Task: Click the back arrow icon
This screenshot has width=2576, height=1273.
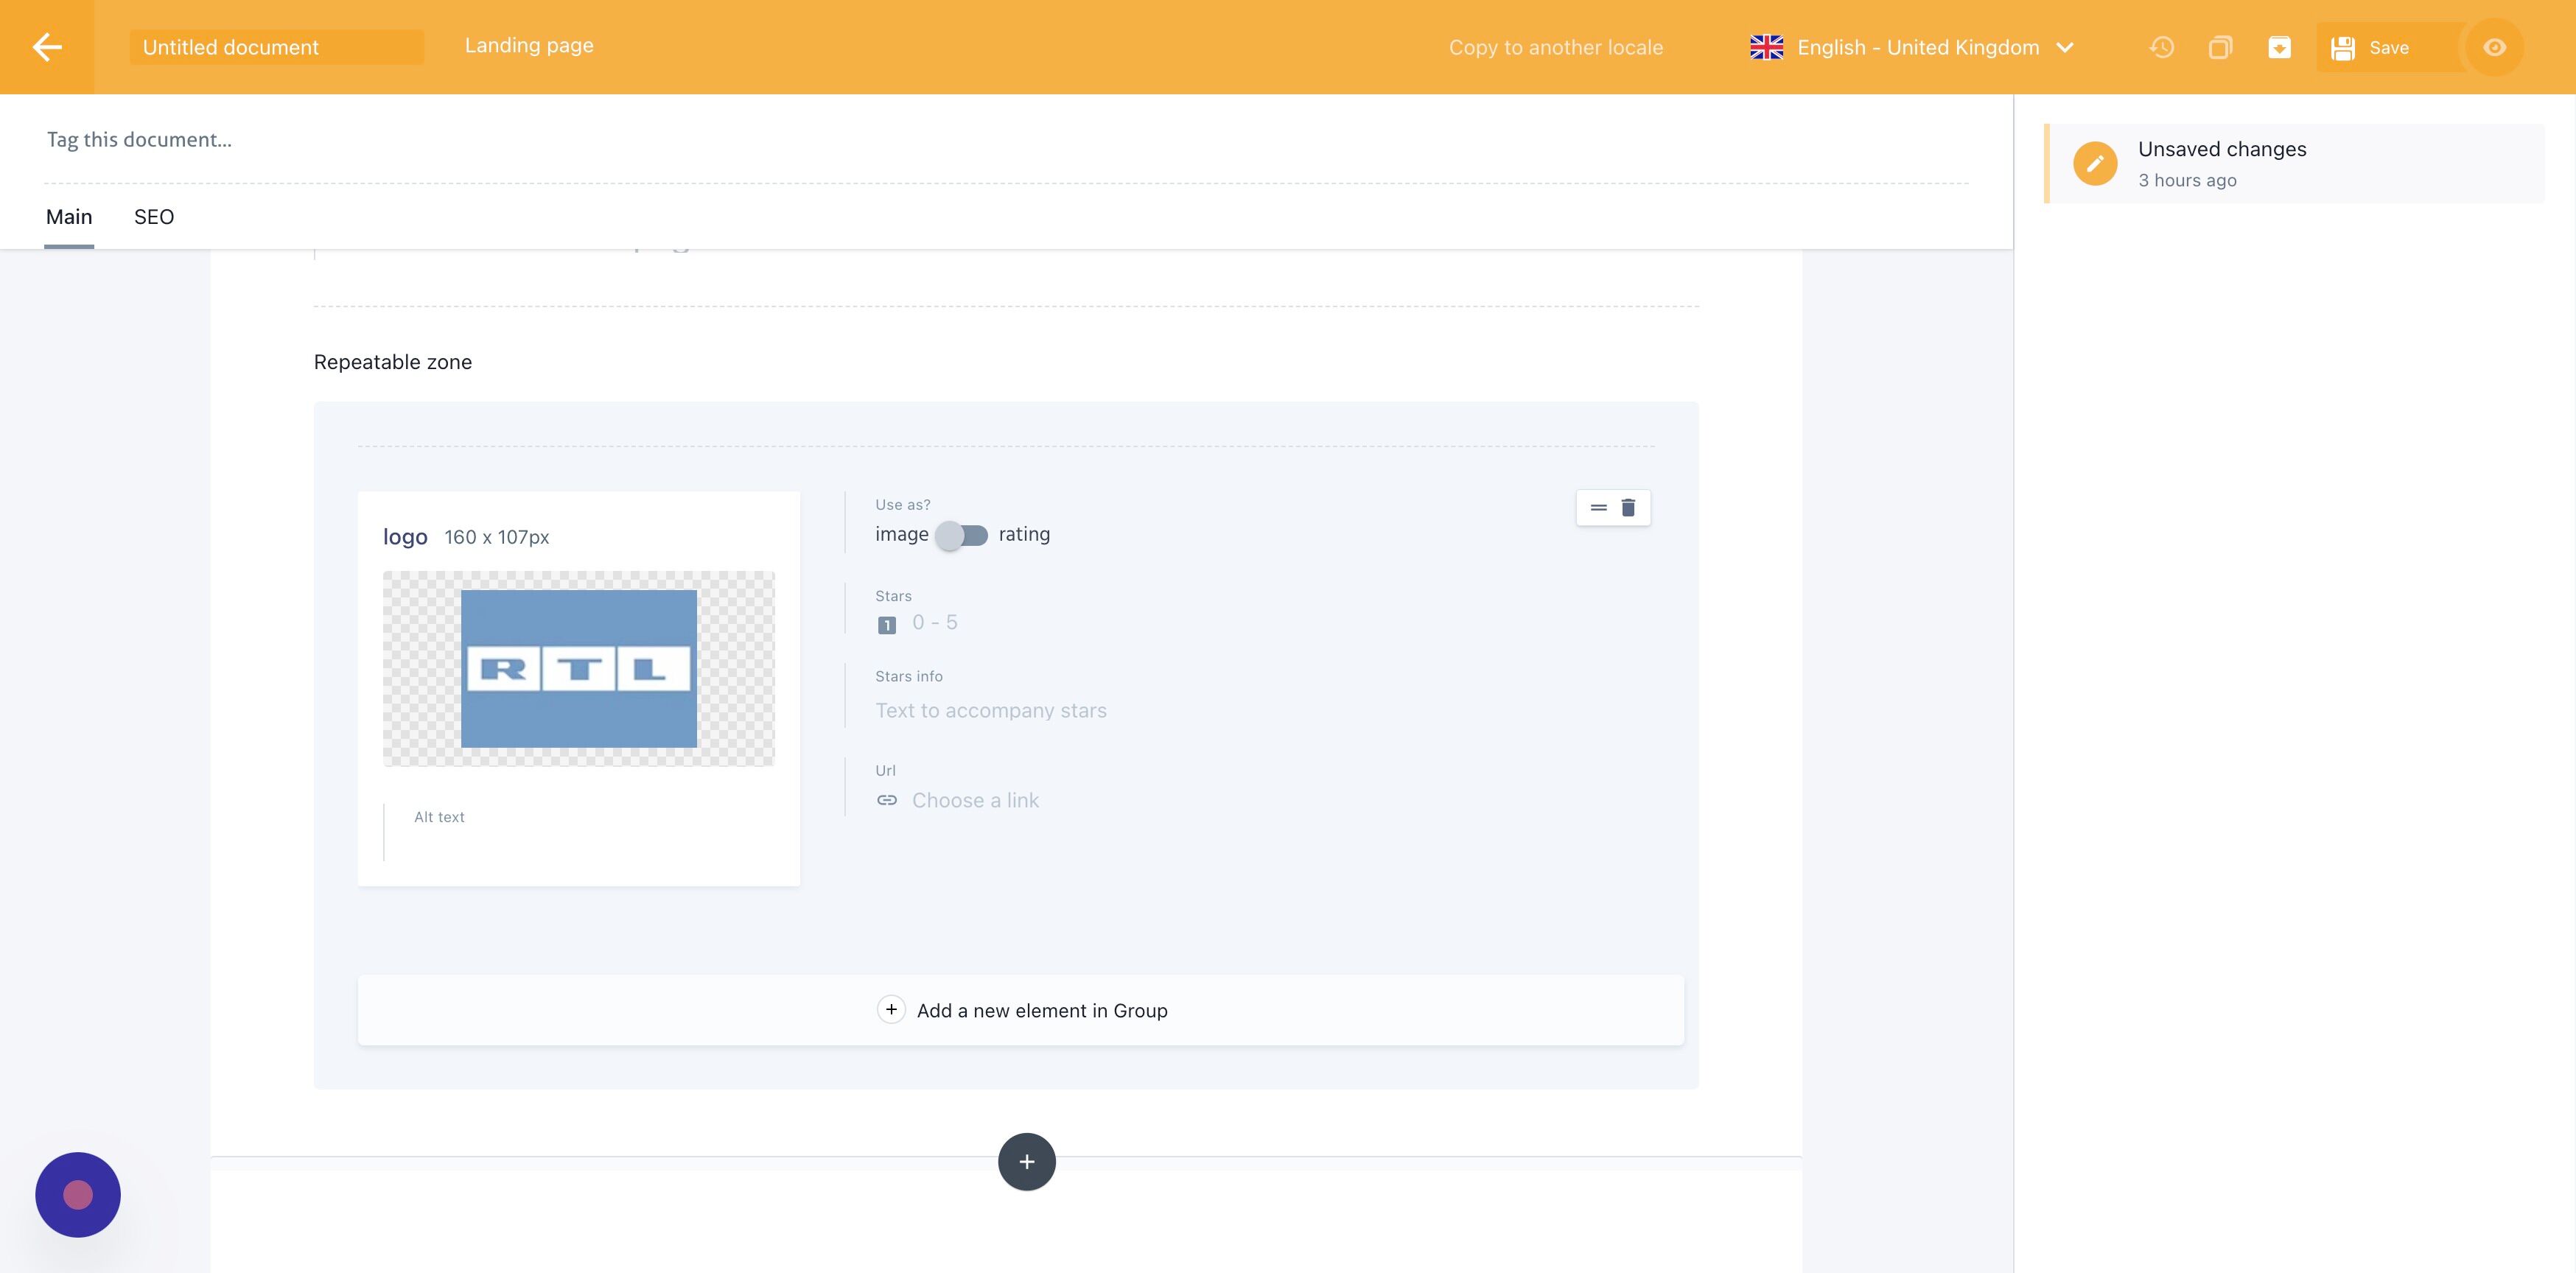Action: coord(47,47)
